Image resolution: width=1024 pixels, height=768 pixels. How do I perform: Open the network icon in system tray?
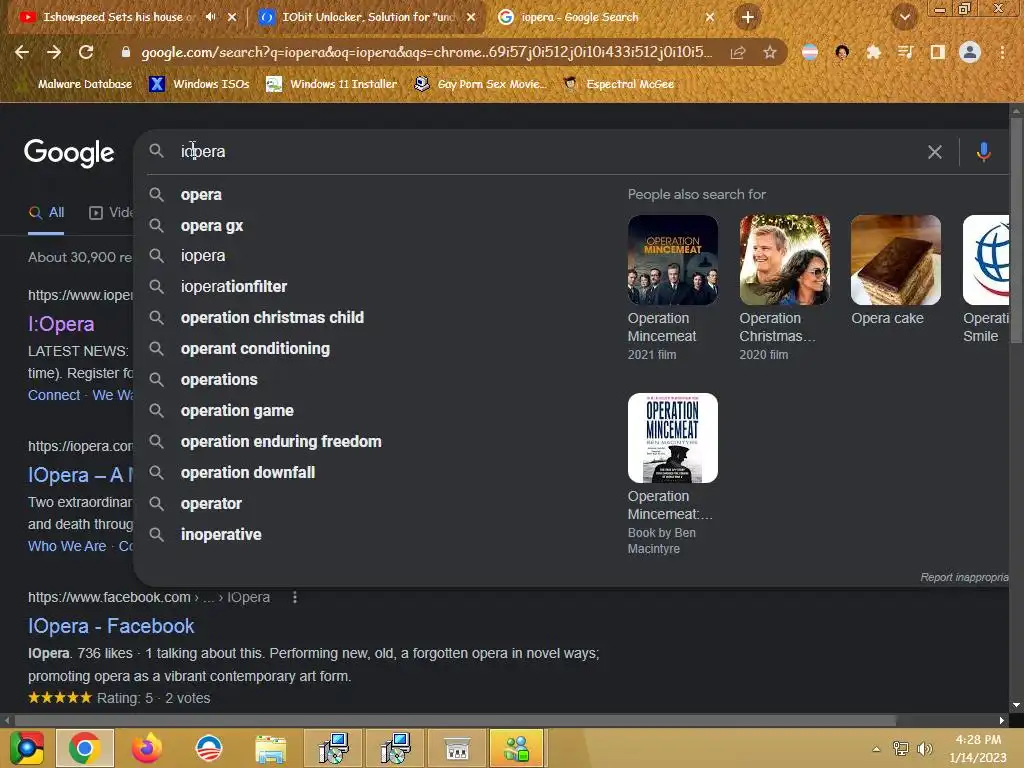(x=901, y=748)
